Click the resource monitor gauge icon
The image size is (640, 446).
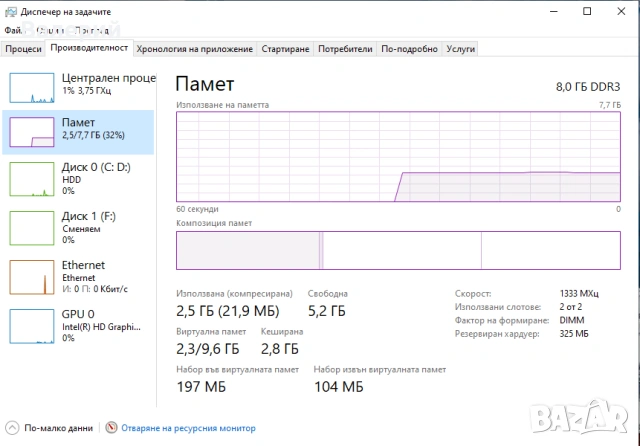pyautogui.click(x=111, y=428)
